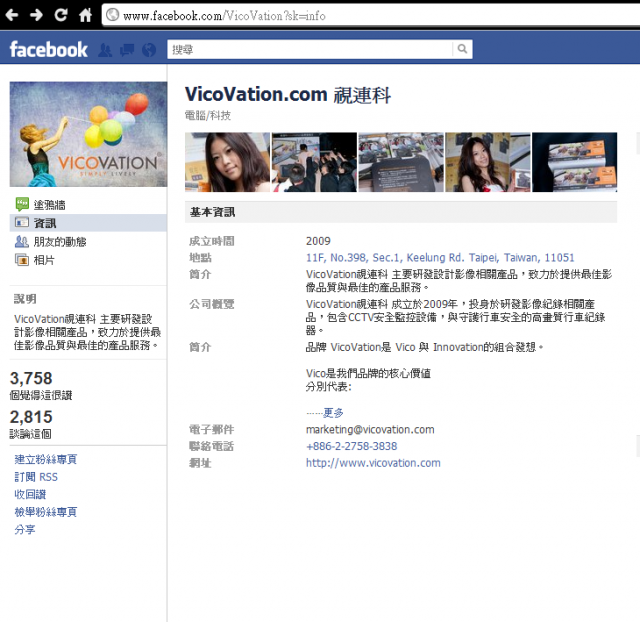Viewport: 640px width, 622px height.
Task: Click the 資訊 card icon in sidebar
Action: point(22,222)
